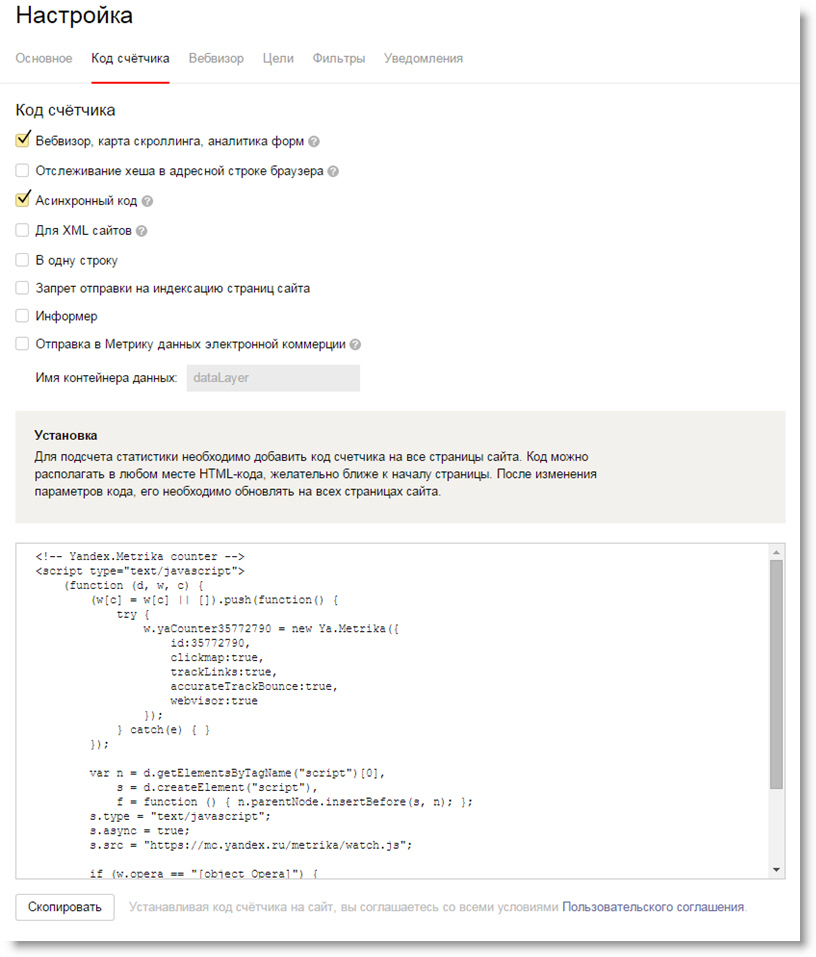816x957 pixels.
Task: Click the (function (d, w, c) line
Action: 133,585
